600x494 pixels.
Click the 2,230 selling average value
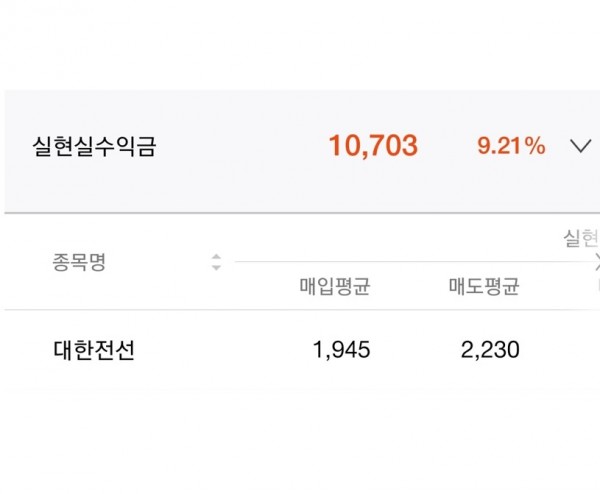click(x=489, y=350)
